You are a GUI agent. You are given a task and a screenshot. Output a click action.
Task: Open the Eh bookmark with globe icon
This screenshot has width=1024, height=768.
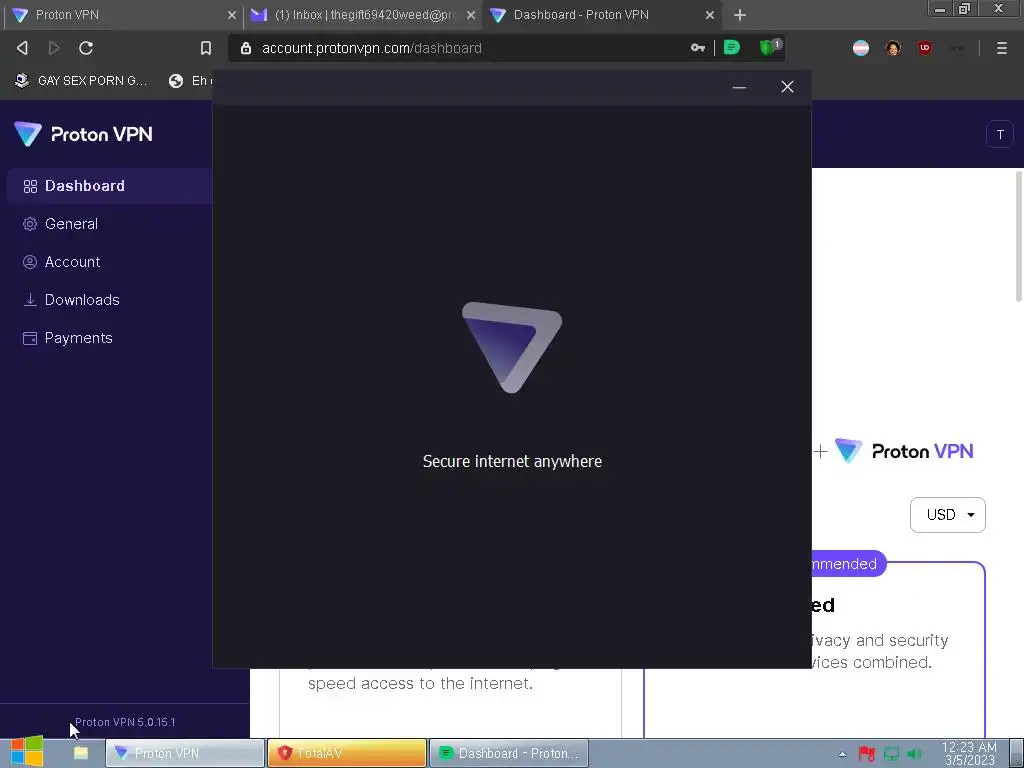pyautogui.click(x=191, y=80)
